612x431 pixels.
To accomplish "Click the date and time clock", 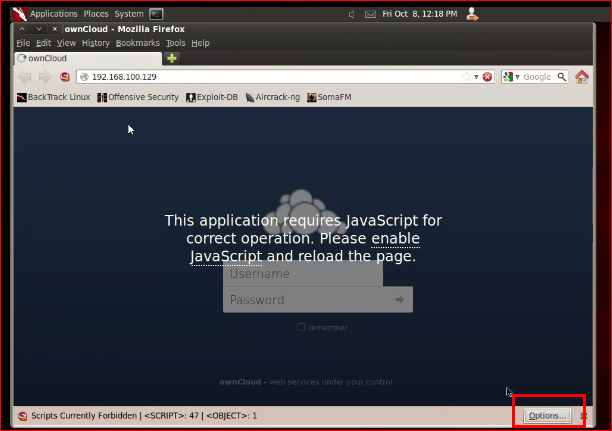I will pyautogui.click(x=420, y=14).
